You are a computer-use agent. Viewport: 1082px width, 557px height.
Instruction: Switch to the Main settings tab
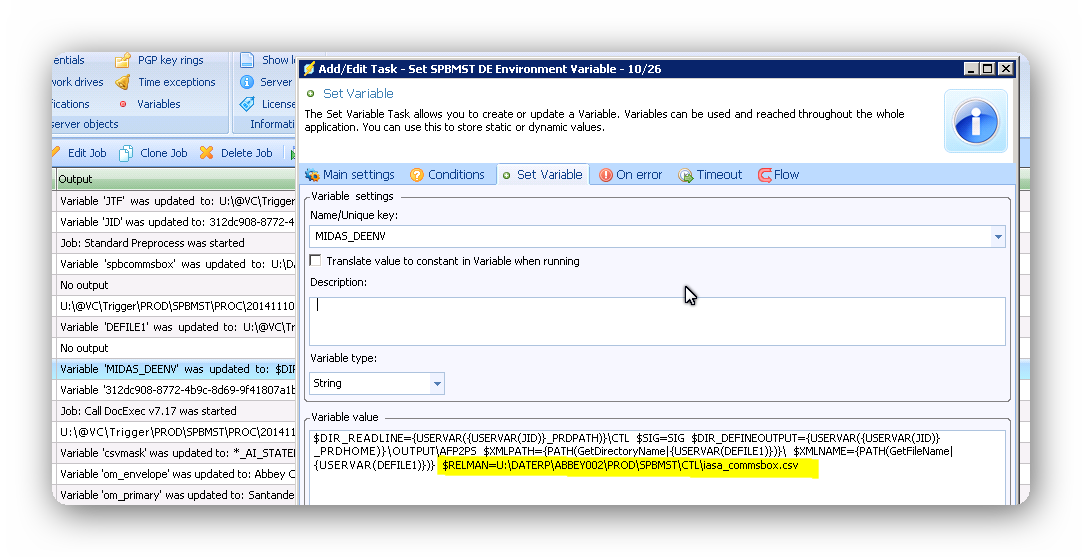pos(349,175)
